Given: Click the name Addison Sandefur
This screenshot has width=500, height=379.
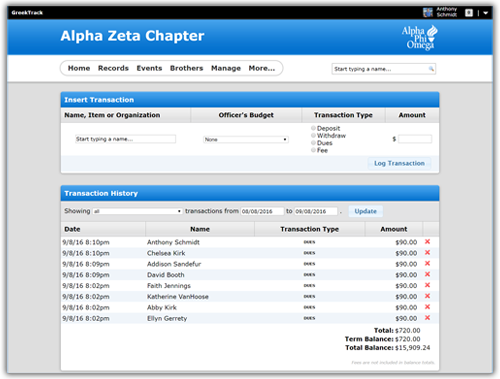Looking at the screenshot, I should [x=174, y=264].
